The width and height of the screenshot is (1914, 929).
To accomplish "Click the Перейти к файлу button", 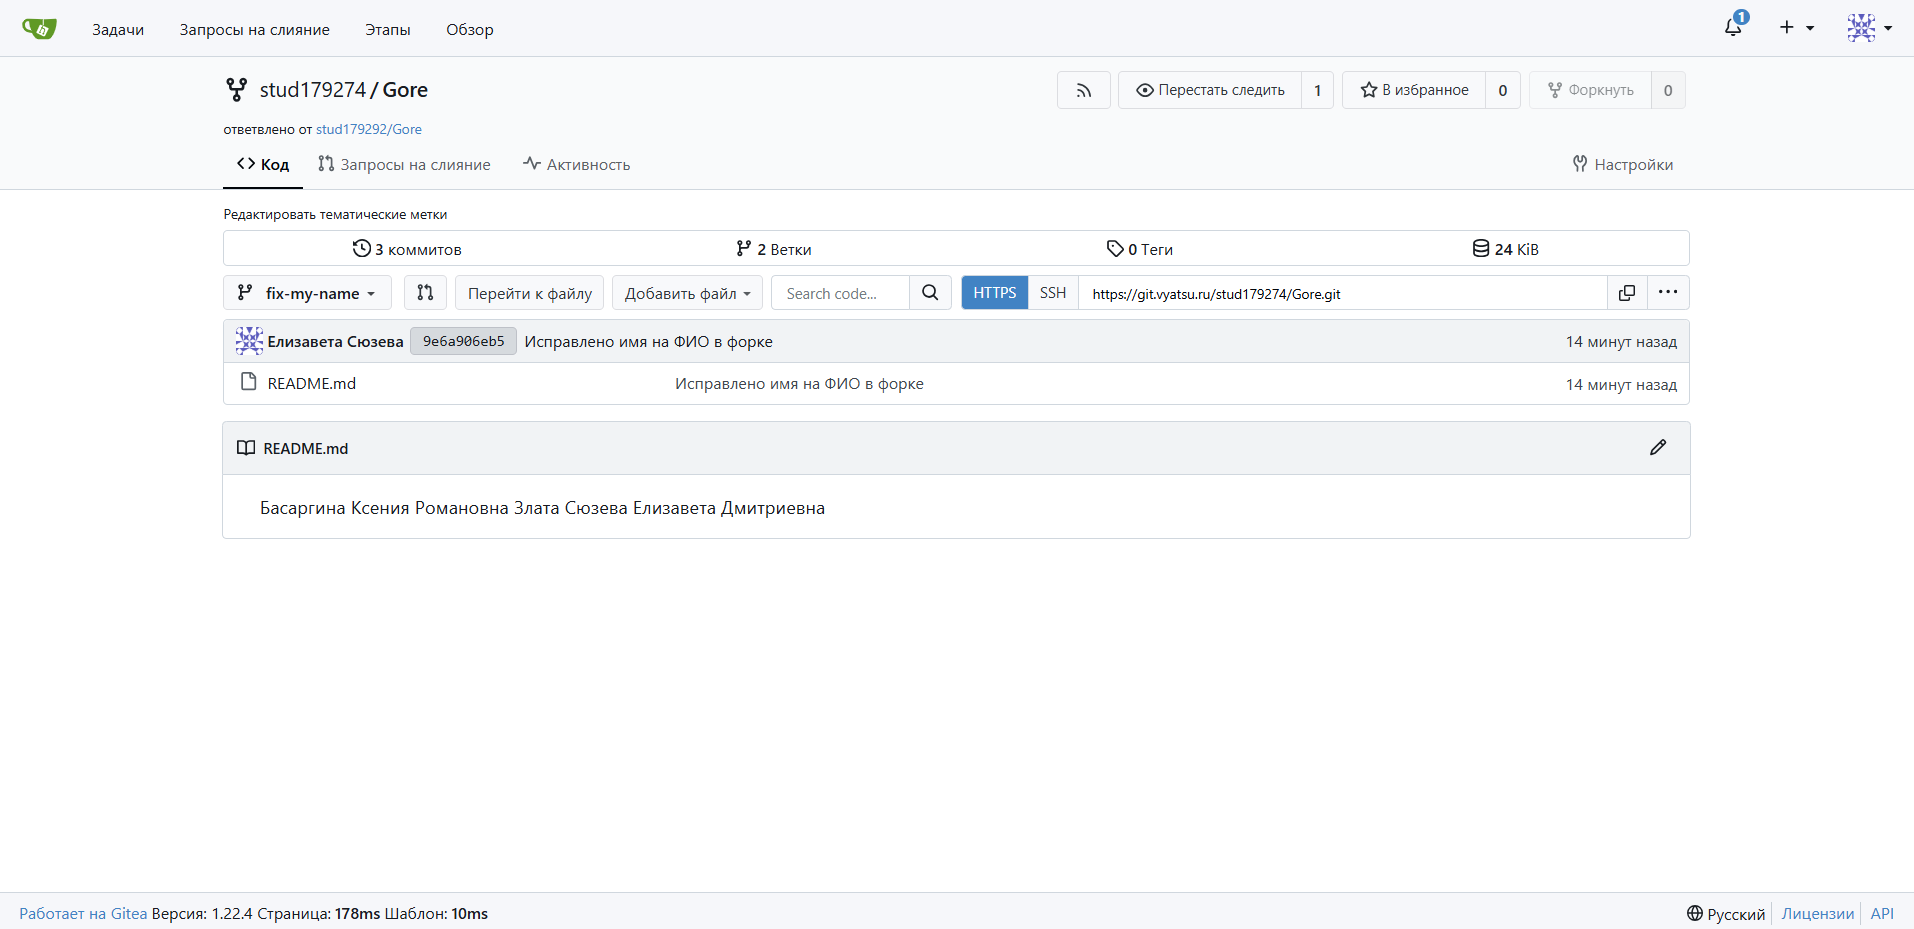I will point(529,293).
